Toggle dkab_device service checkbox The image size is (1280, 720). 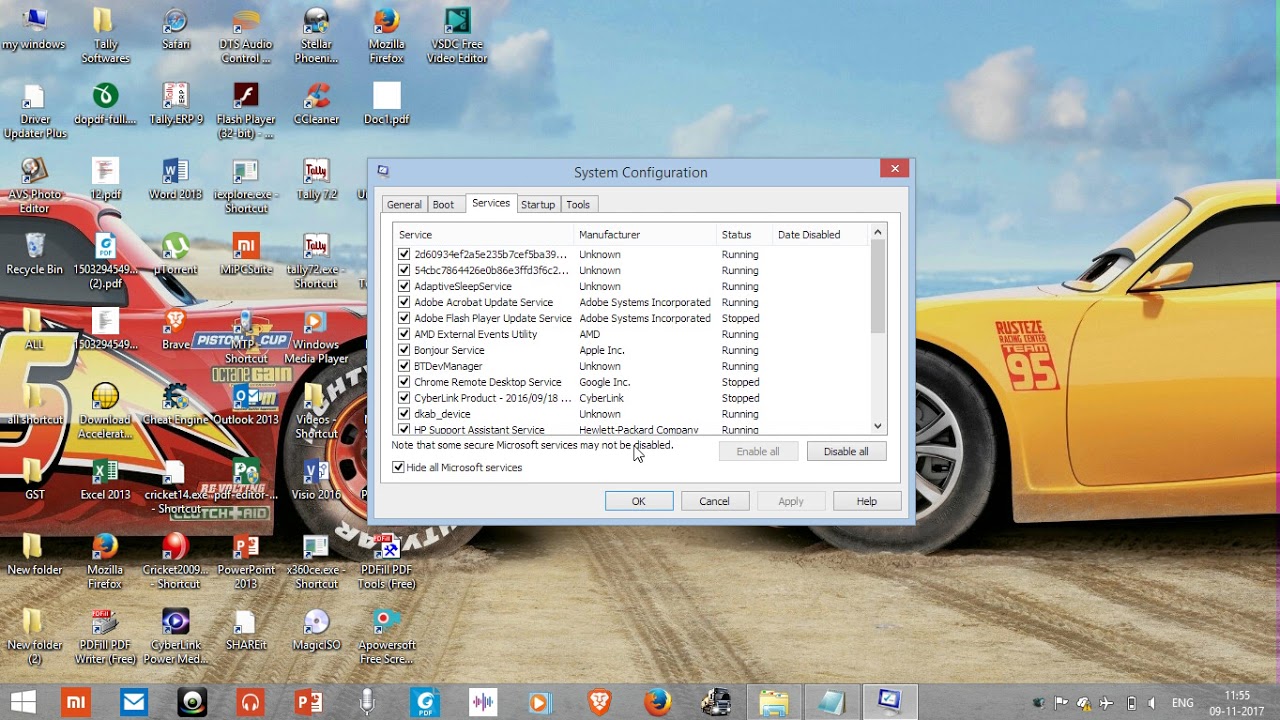[404, 414]
